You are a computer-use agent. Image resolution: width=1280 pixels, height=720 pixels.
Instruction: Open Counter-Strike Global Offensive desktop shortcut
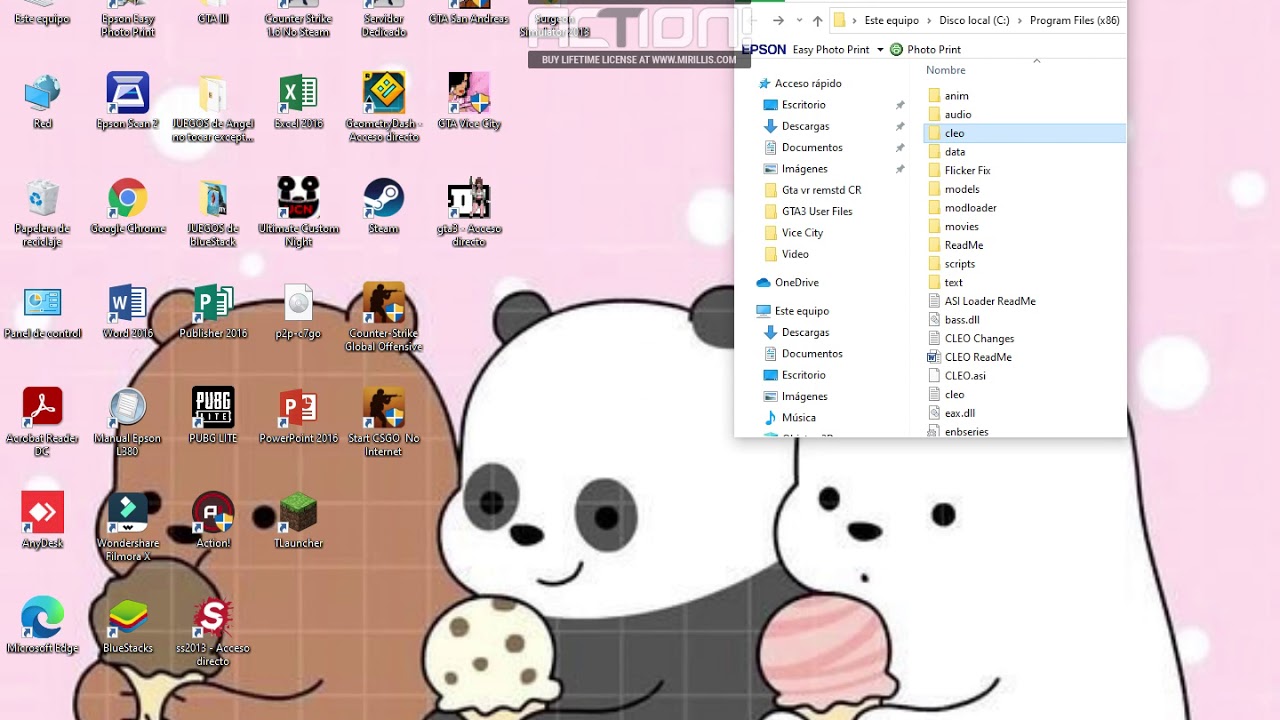383,318
